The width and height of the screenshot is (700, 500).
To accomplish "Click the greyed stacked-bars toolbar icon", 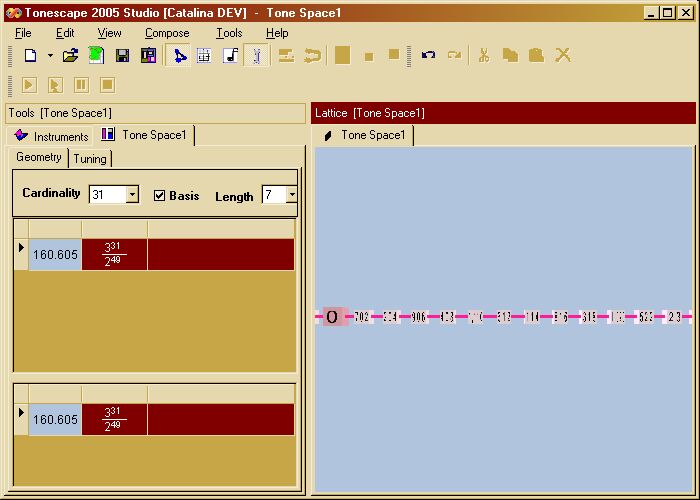I will [x=286, y=56].
